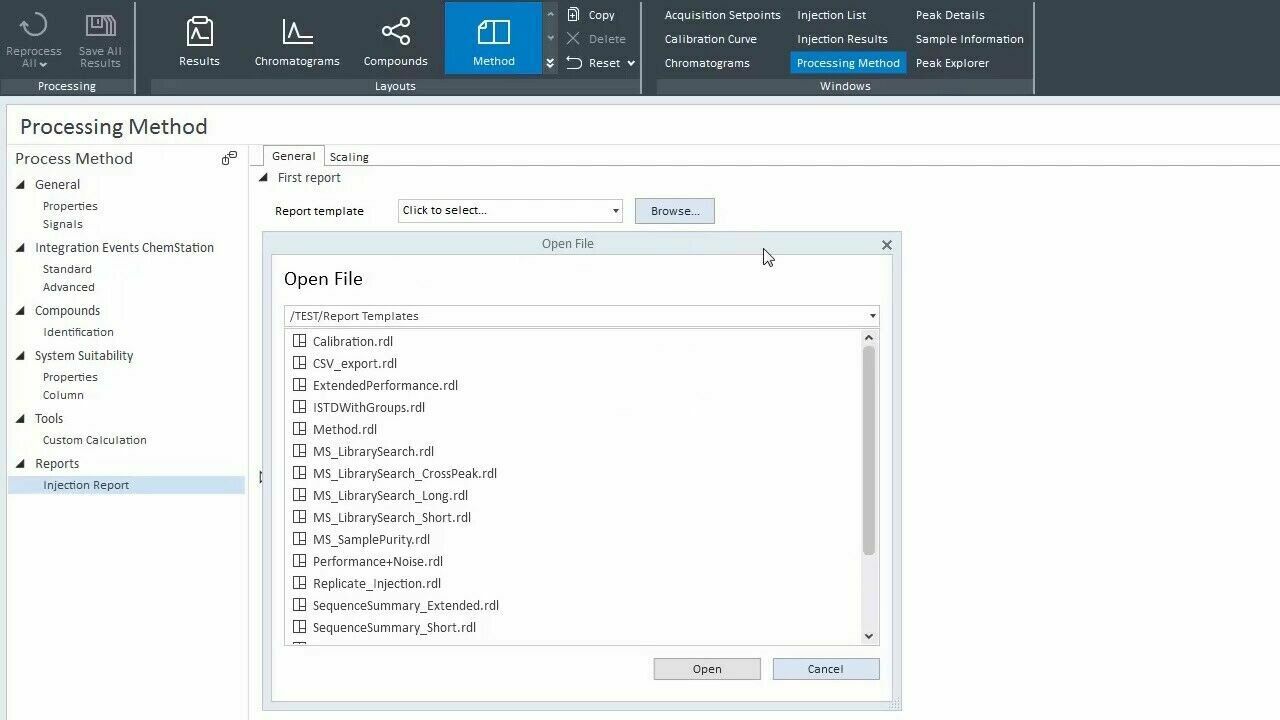Click the pop-out icon beside Process Method
The height and width of the screenshot is (720, 1280).
(x=229, y=158)
